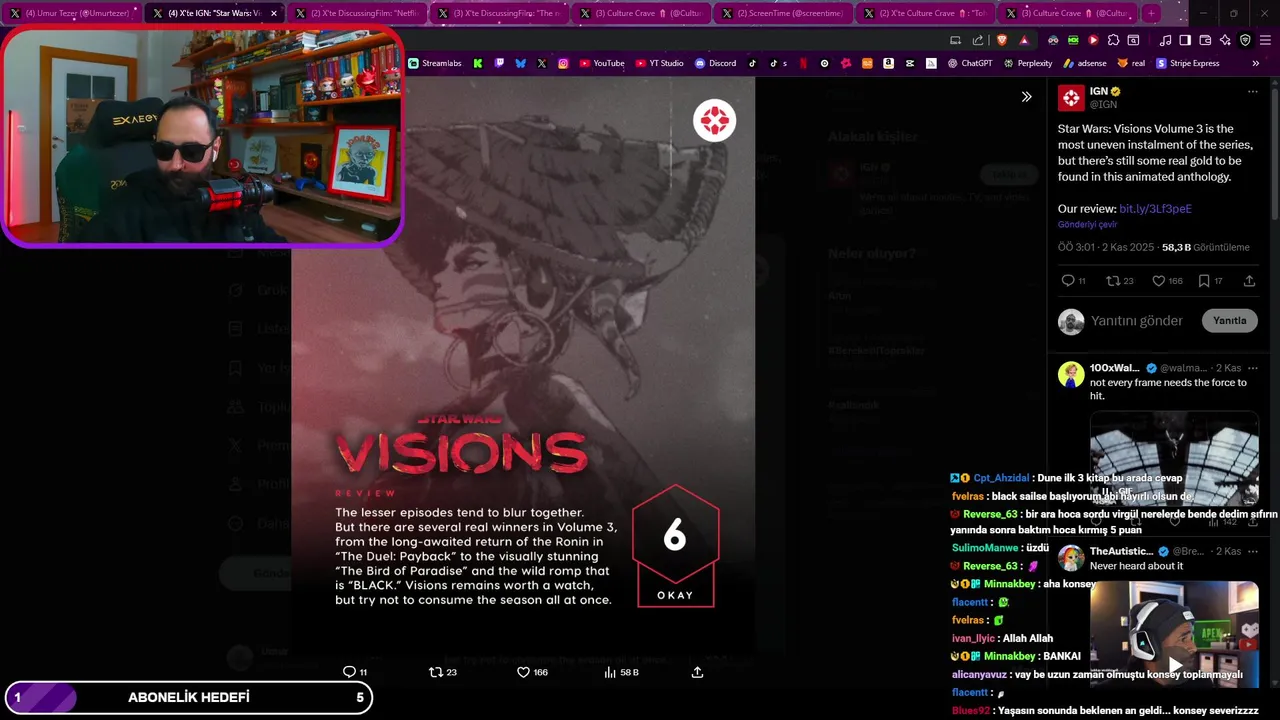Open the 100xWal user avatar
The height and width of the screenshot is (720, 1280).
(1071, 374)
